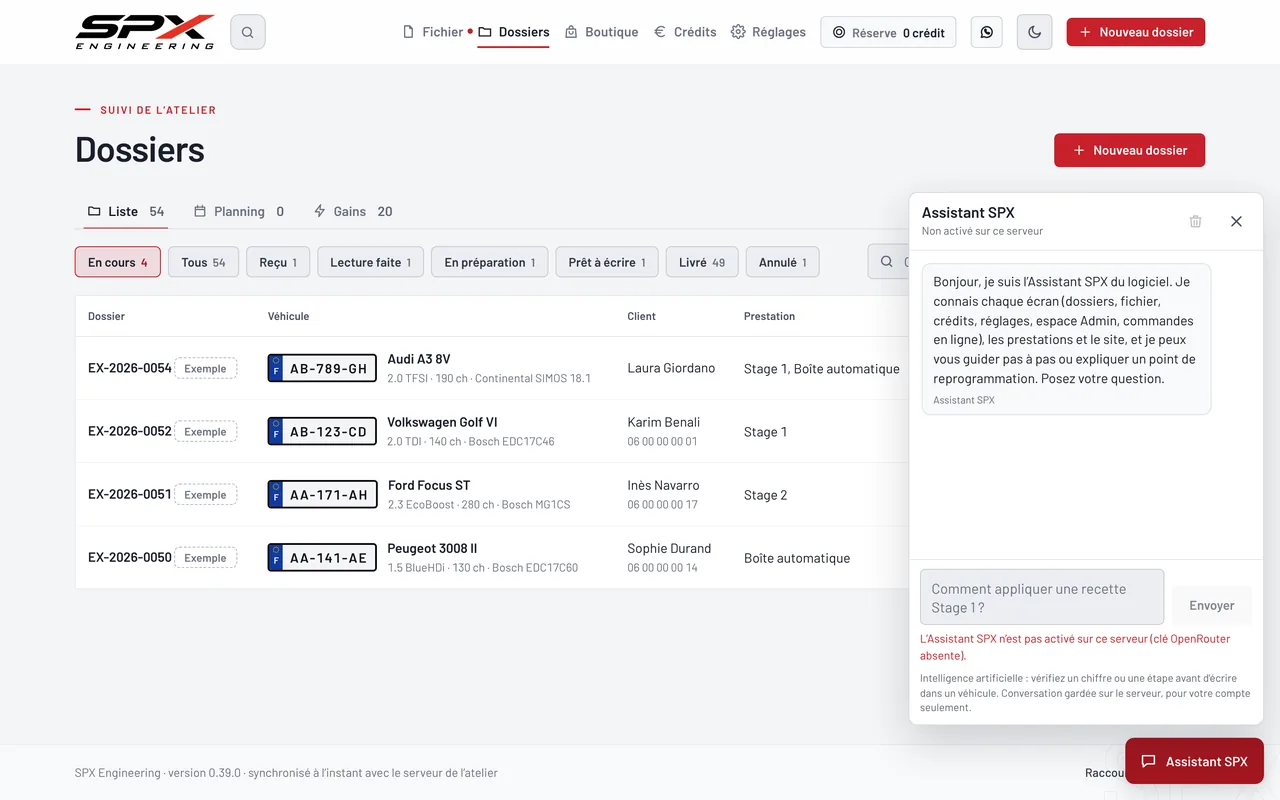Open dossier EX-2026-0054

(x=130, y=368)
